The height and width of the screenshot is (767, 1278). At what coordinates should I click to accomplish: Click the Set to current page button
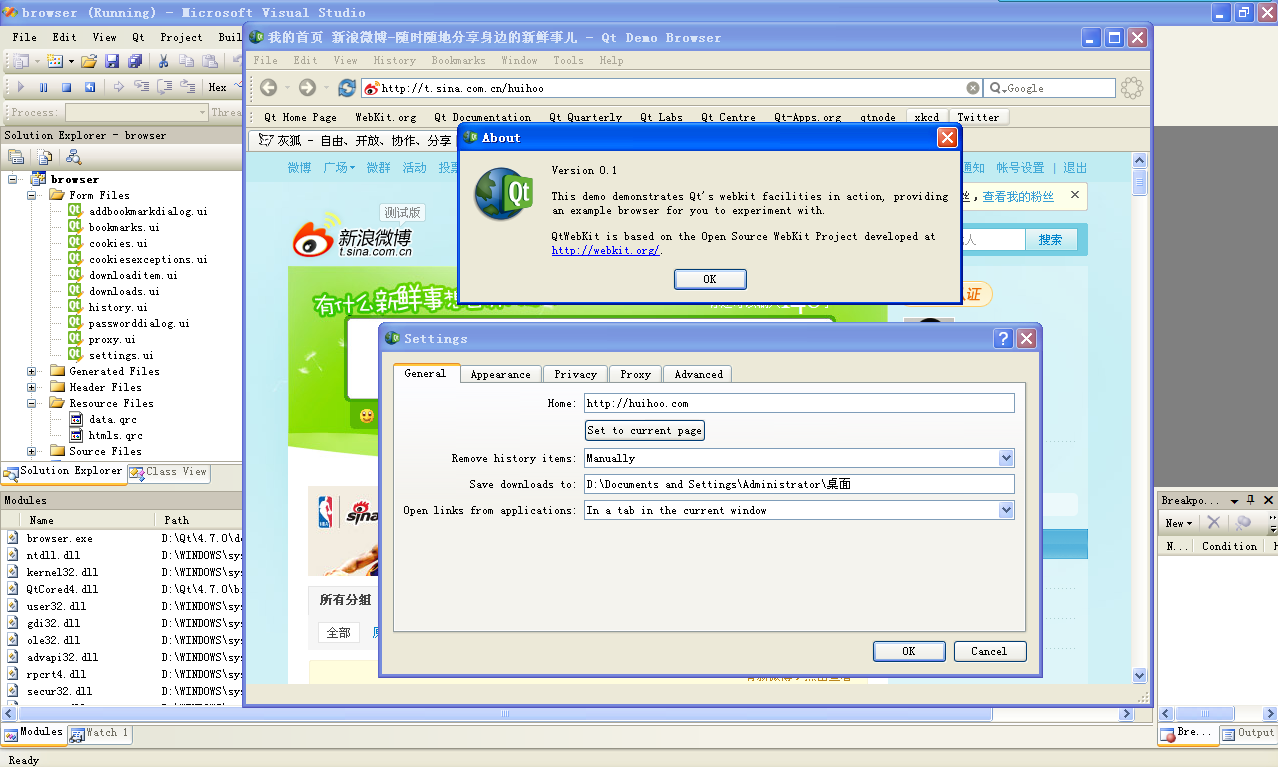tap(645, 430)
